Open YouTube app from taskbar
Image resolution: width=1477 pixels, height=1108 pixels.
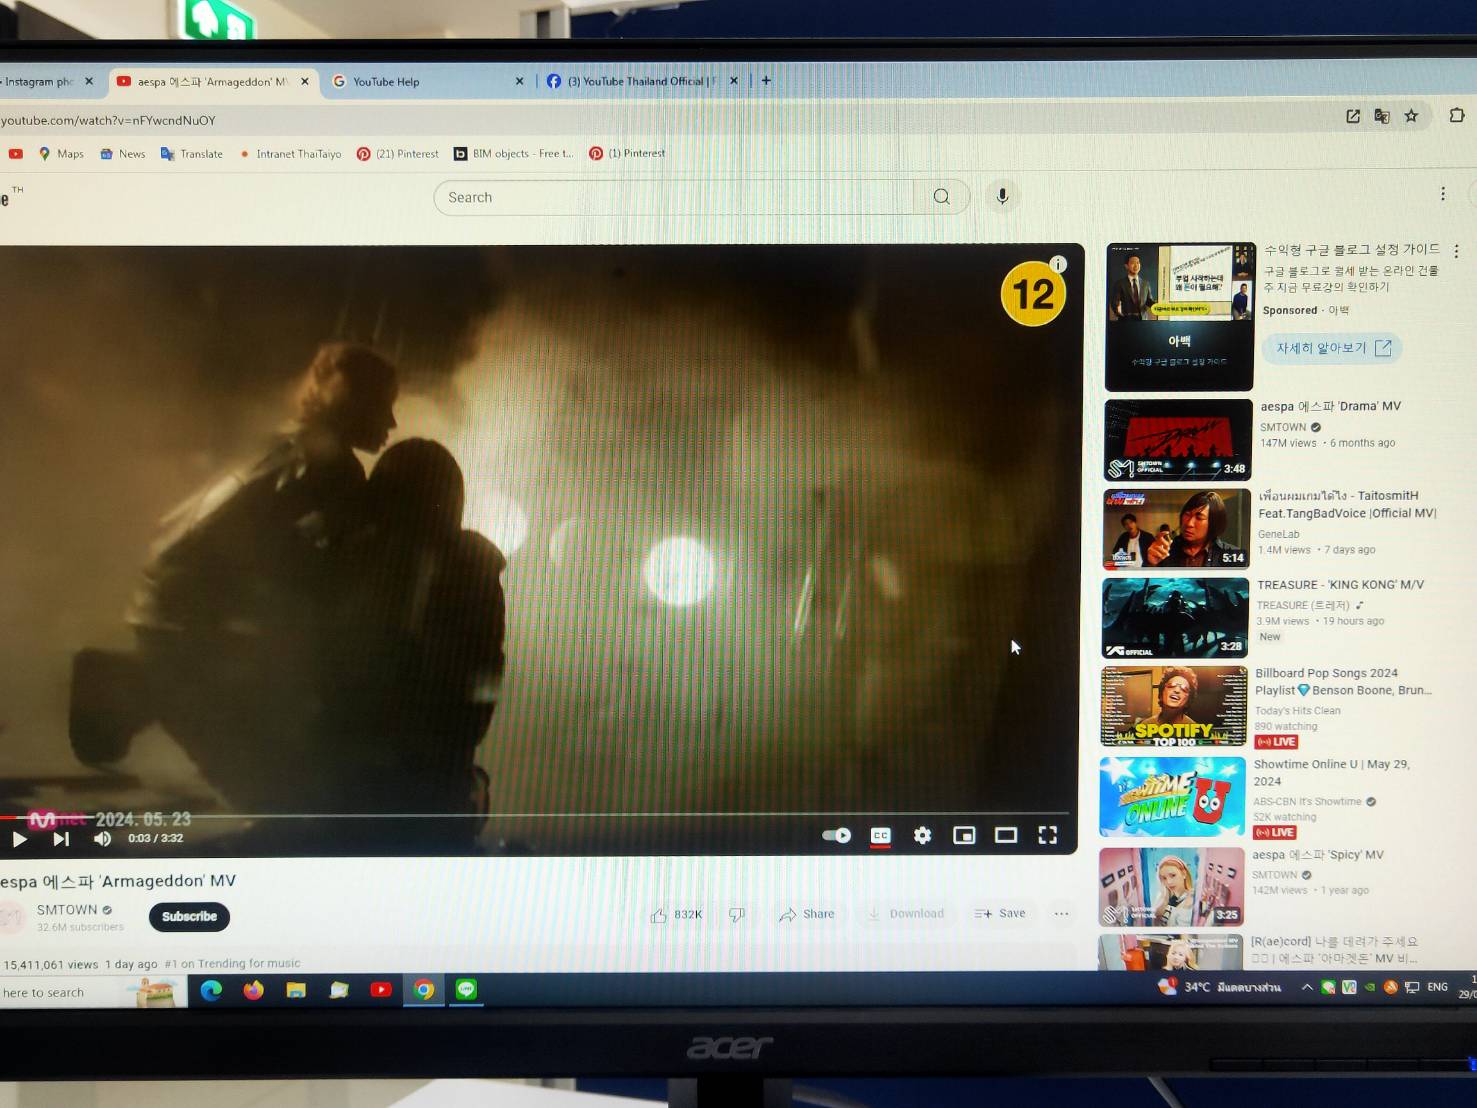pyautogui.click(x=381, y=990)
